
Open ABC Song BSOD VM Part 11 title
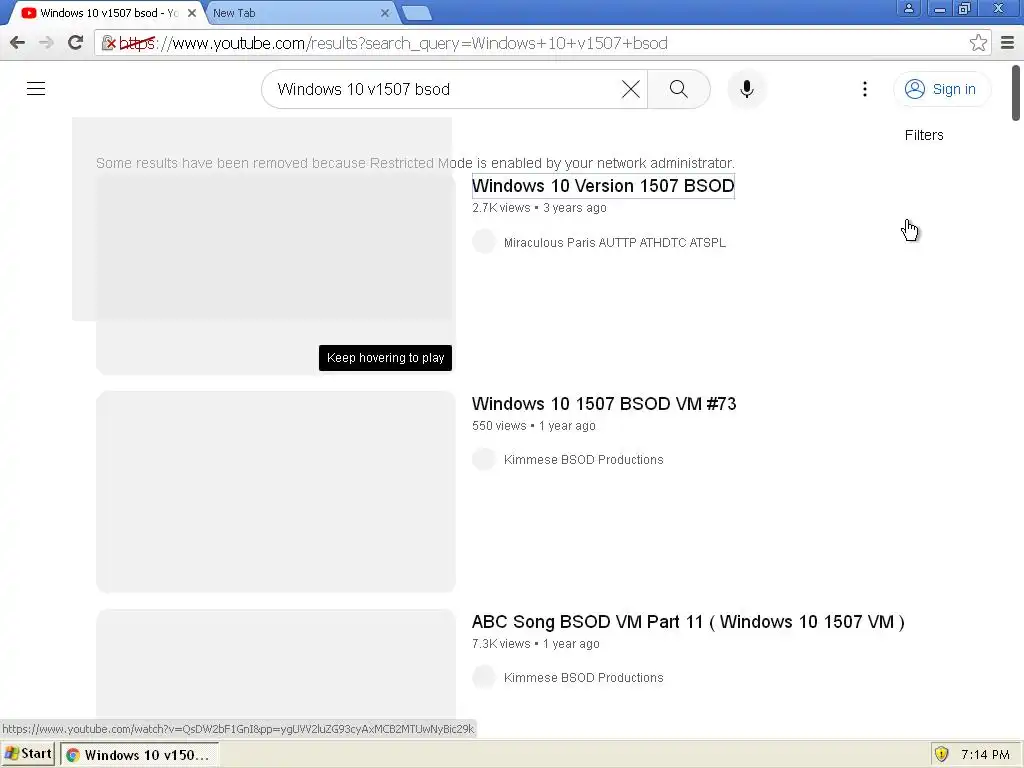[x=688, y=622]
